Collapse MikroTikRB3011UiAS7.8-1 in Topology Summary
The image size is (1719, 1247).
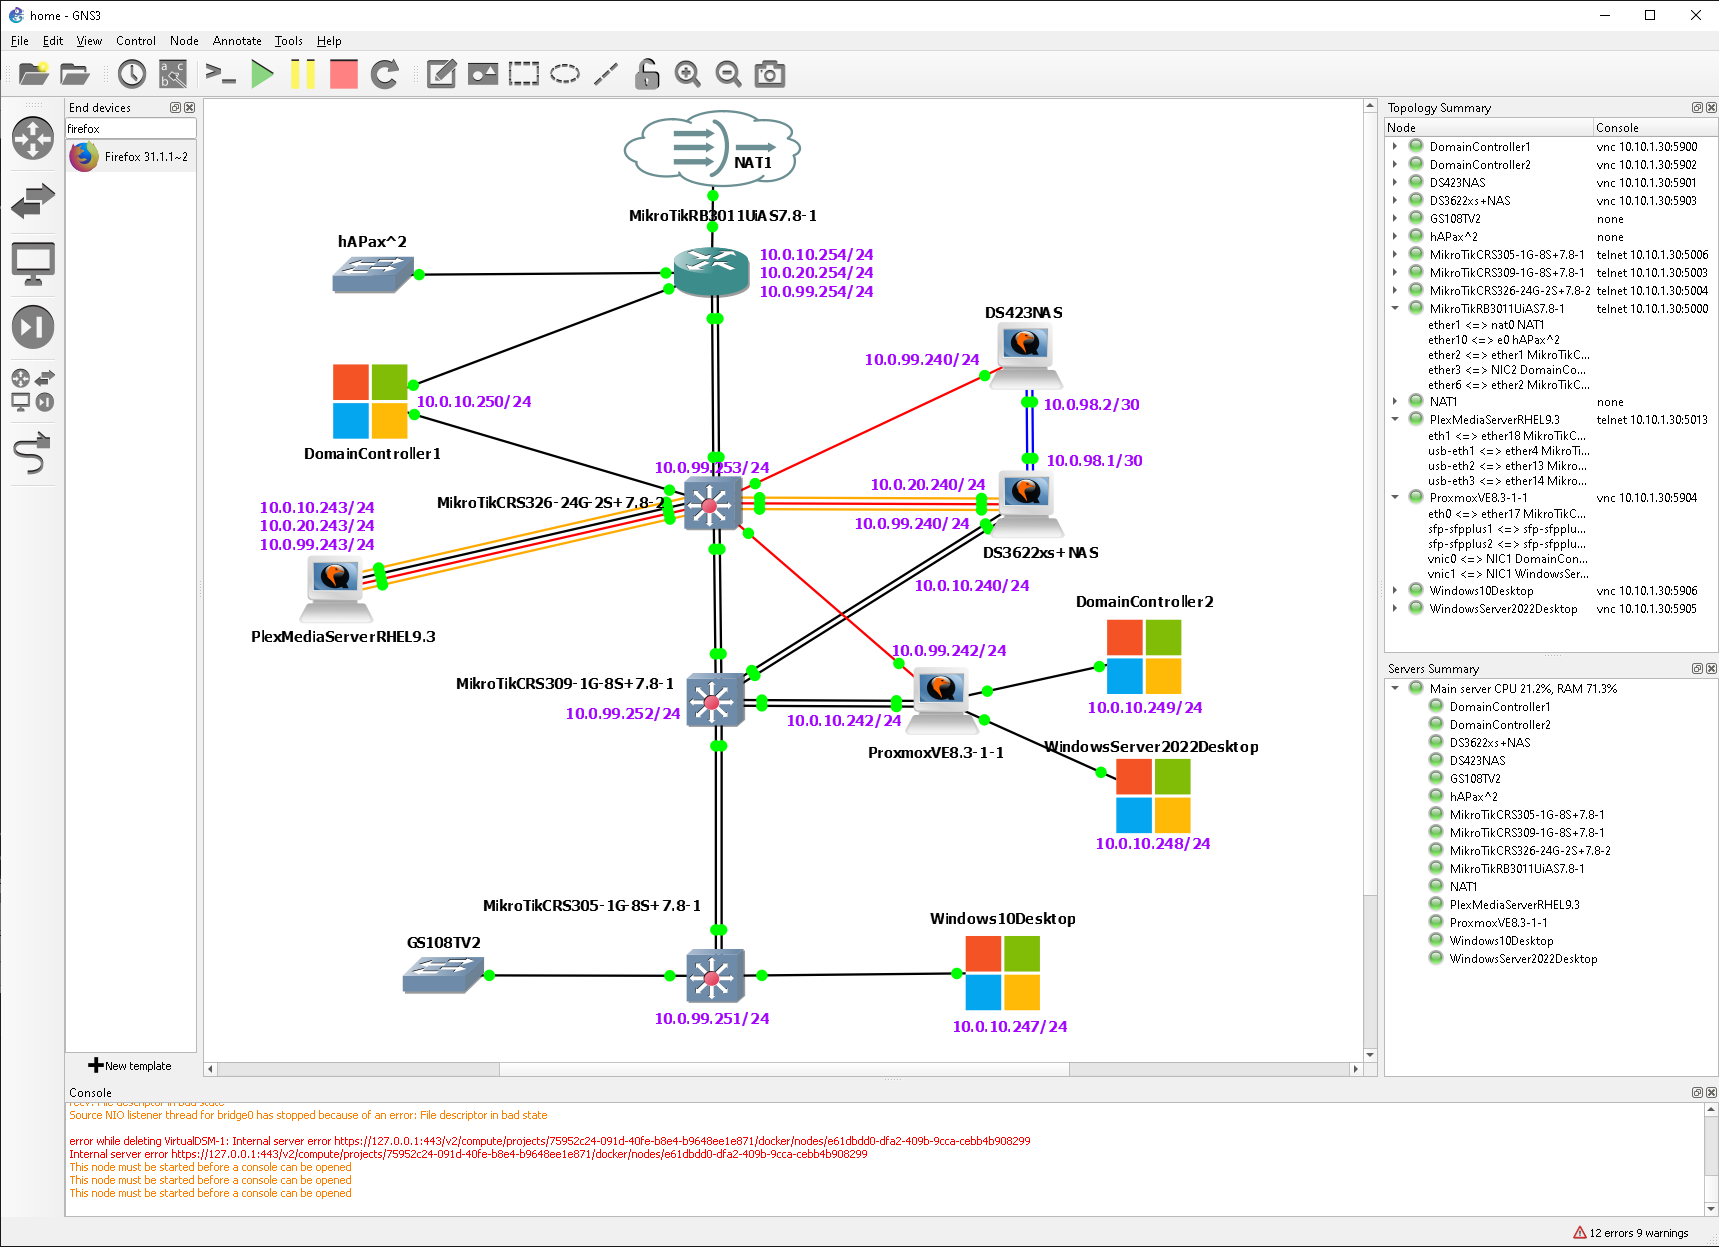pos(1395,308)
